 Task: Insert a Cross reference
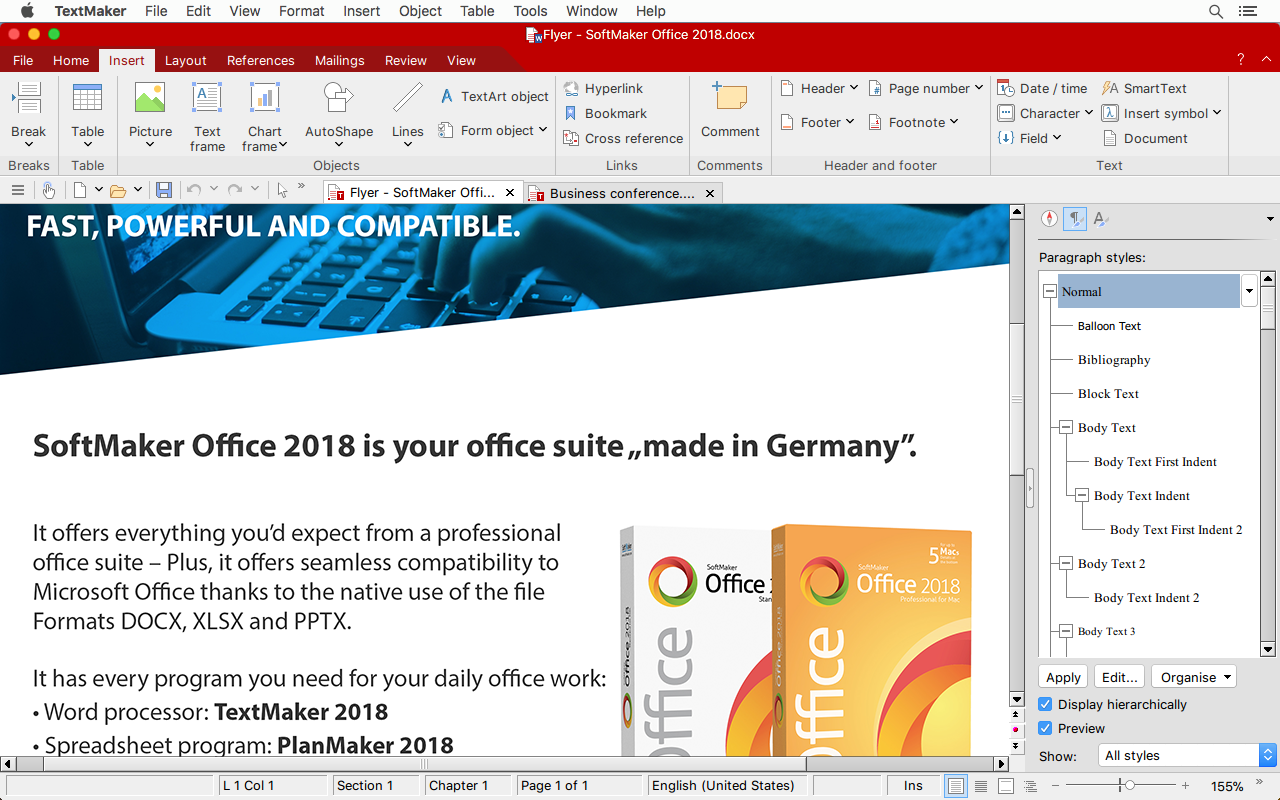623,138
